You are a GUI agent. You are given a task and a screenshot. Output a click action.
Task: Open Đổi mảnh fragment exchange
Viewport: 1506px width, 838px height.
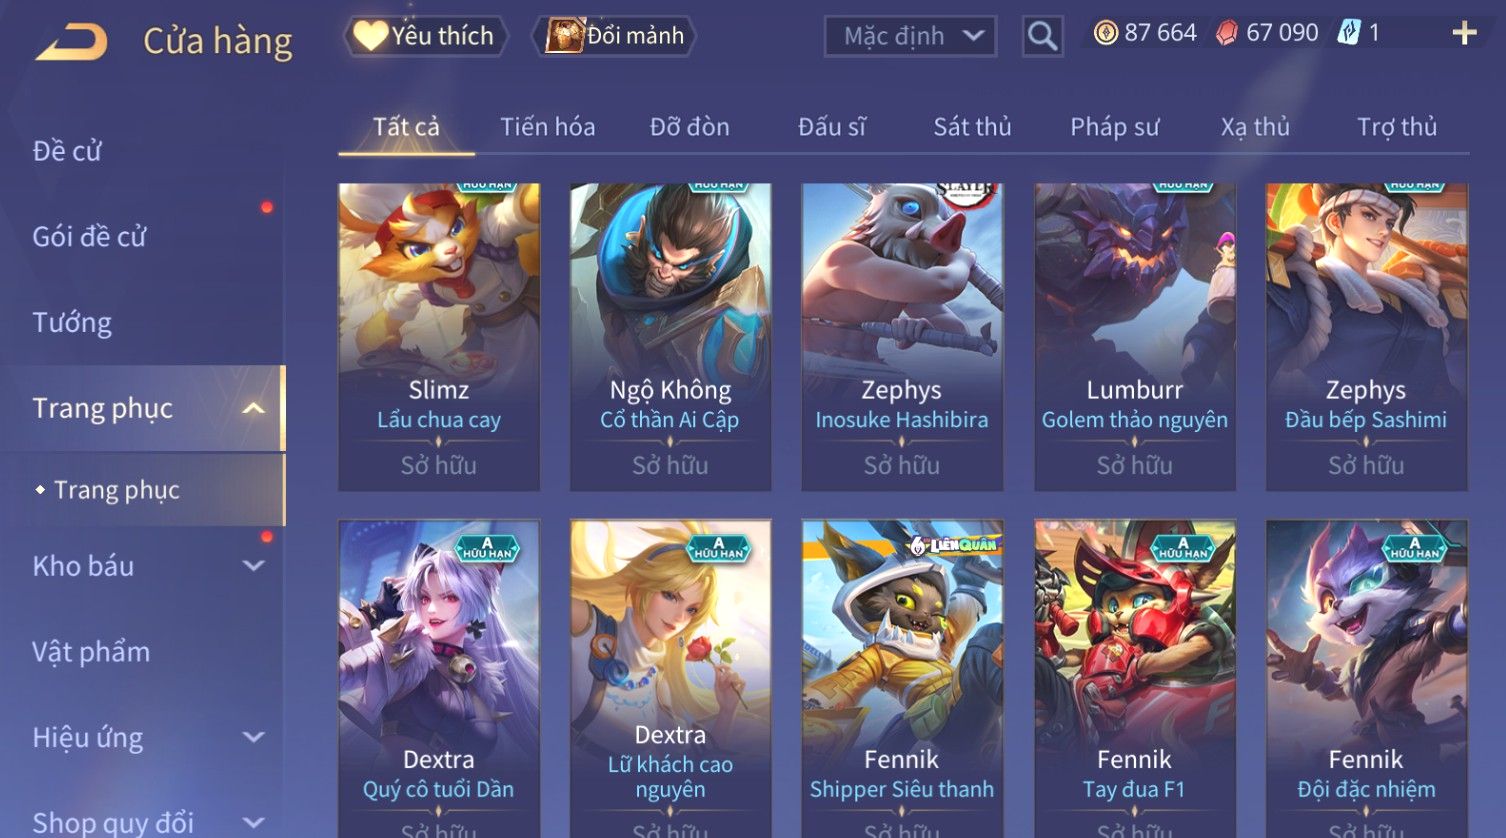[x=614, y=36]
